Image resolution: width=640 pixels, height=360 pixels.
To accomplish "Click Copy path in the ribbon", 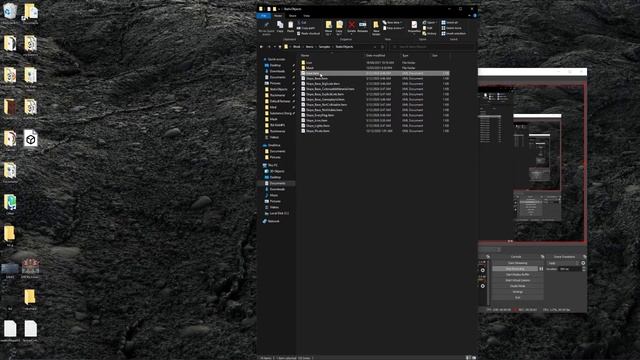I will coord(306,28).
